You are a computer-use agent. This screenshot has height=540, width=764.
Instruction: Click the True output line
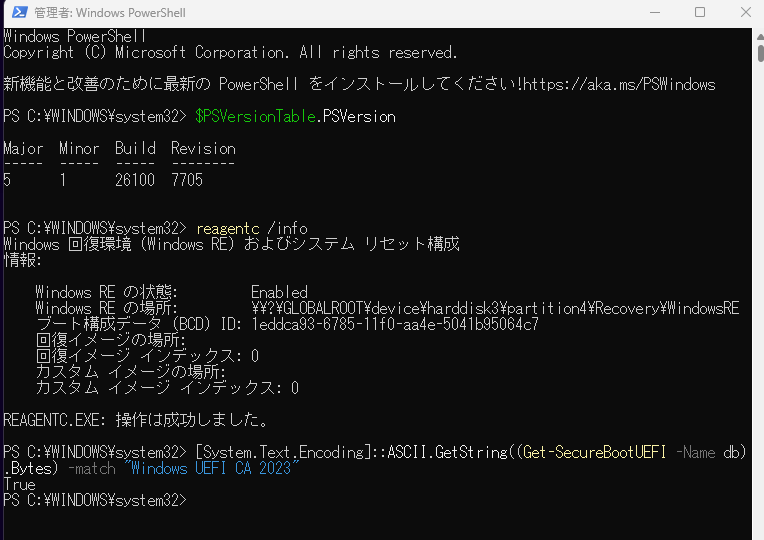pos(19,484)
